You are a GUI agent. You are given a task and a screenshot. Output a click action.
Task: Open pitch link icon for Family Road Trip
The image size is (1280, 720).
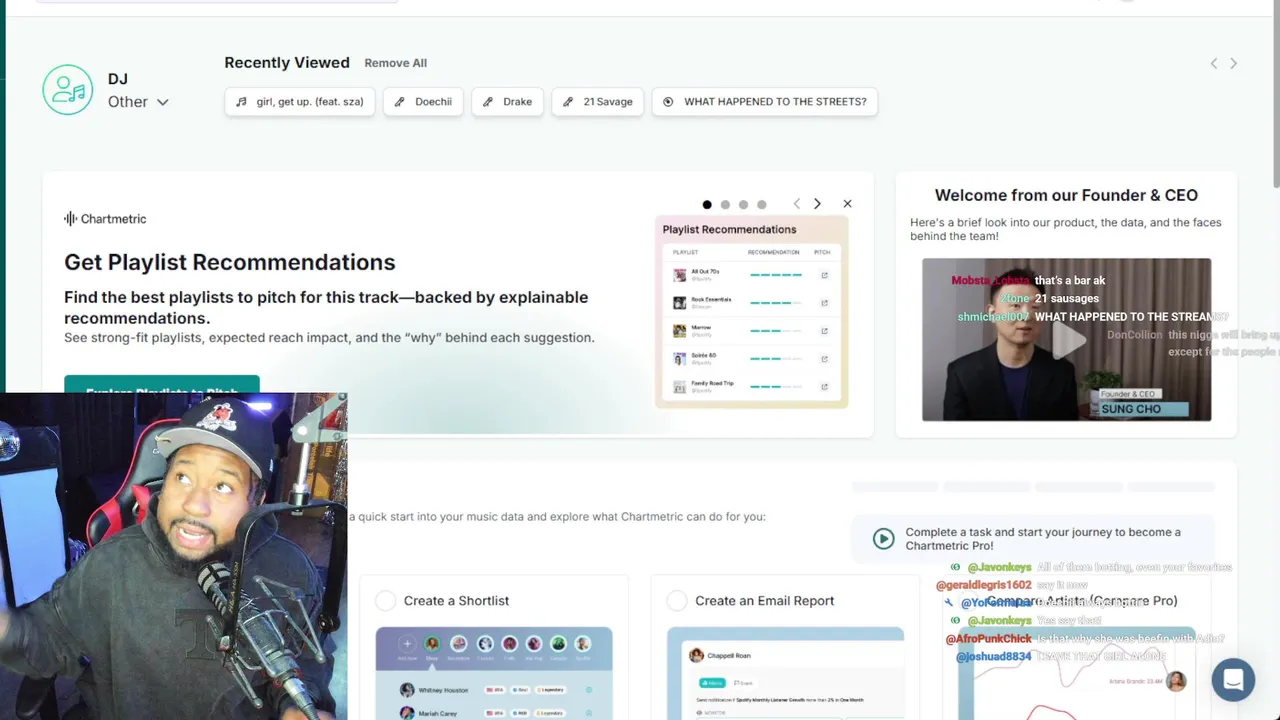coord(825,386)
